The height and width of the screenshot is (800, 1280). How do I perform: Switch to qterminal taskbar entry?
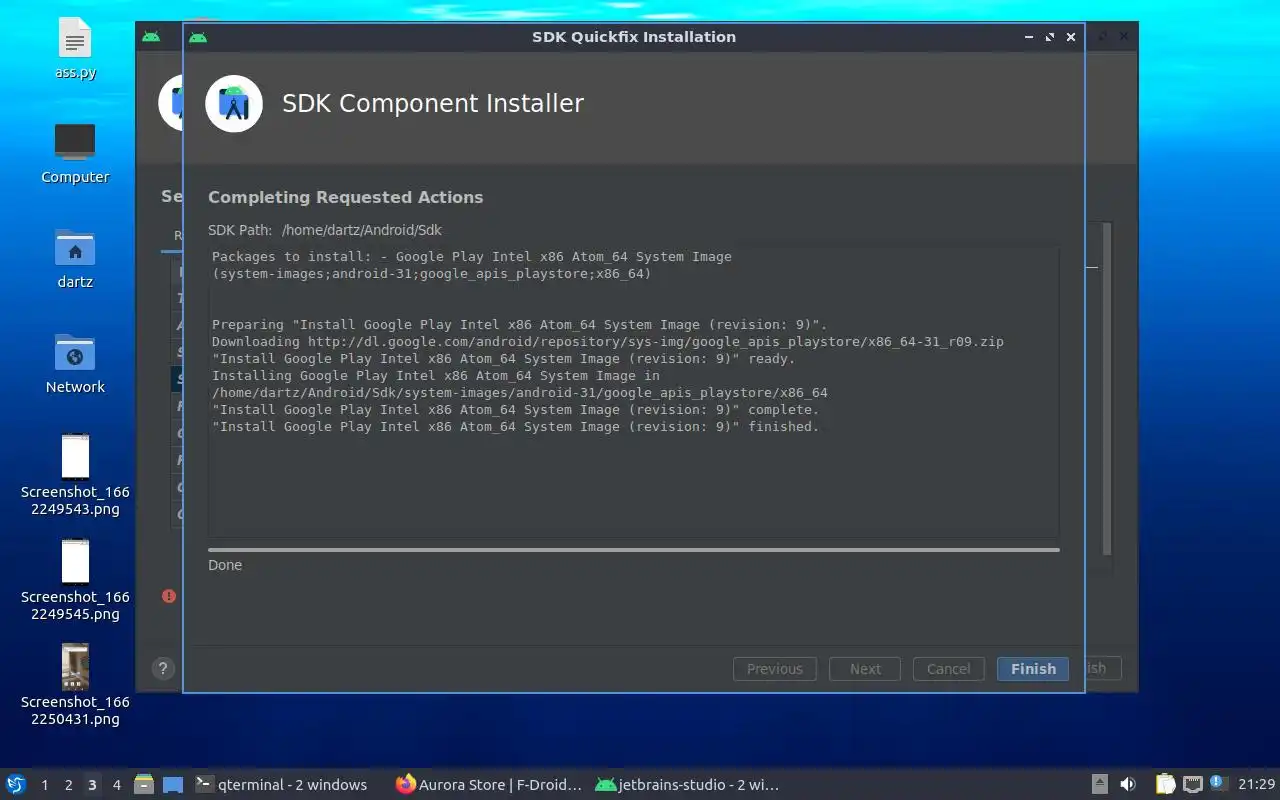(x=281, y=784)
